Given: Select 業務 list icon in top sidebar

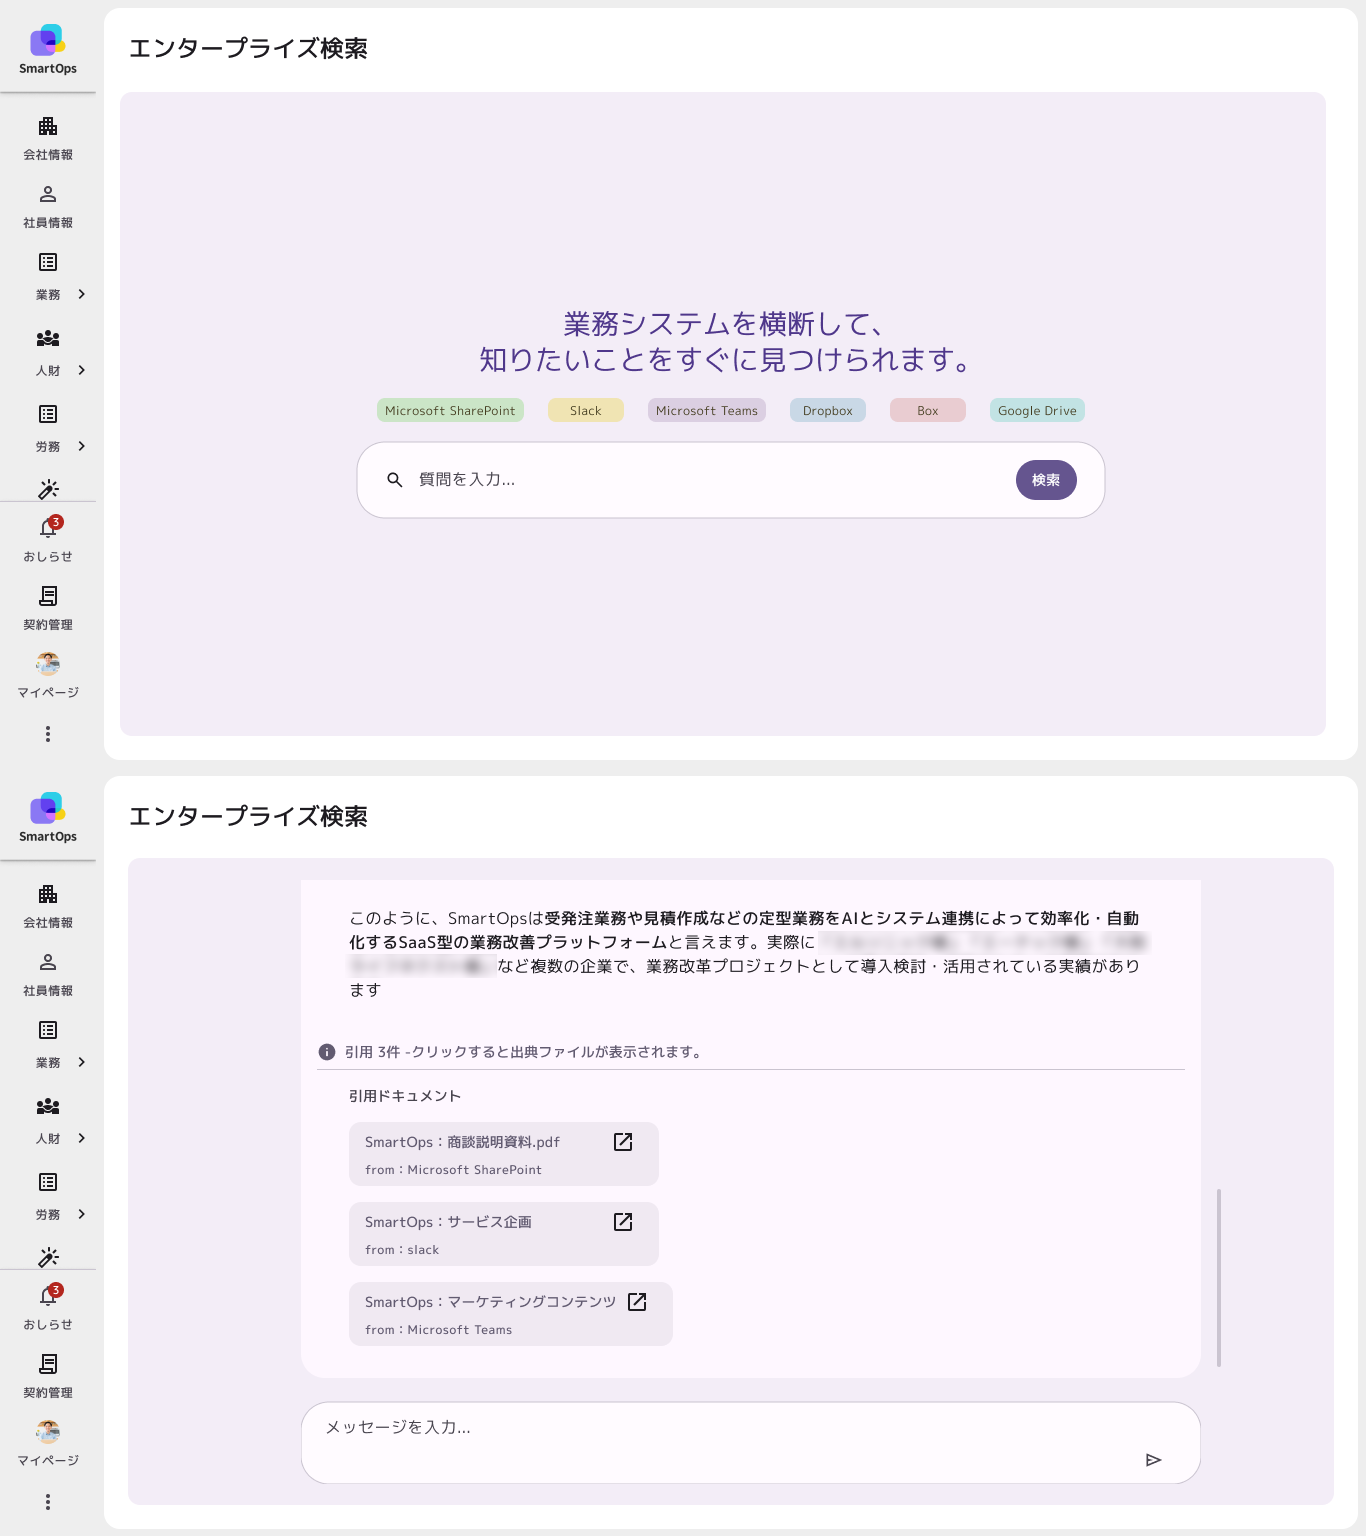Looking at the screenshot, I should pos(48,262).
